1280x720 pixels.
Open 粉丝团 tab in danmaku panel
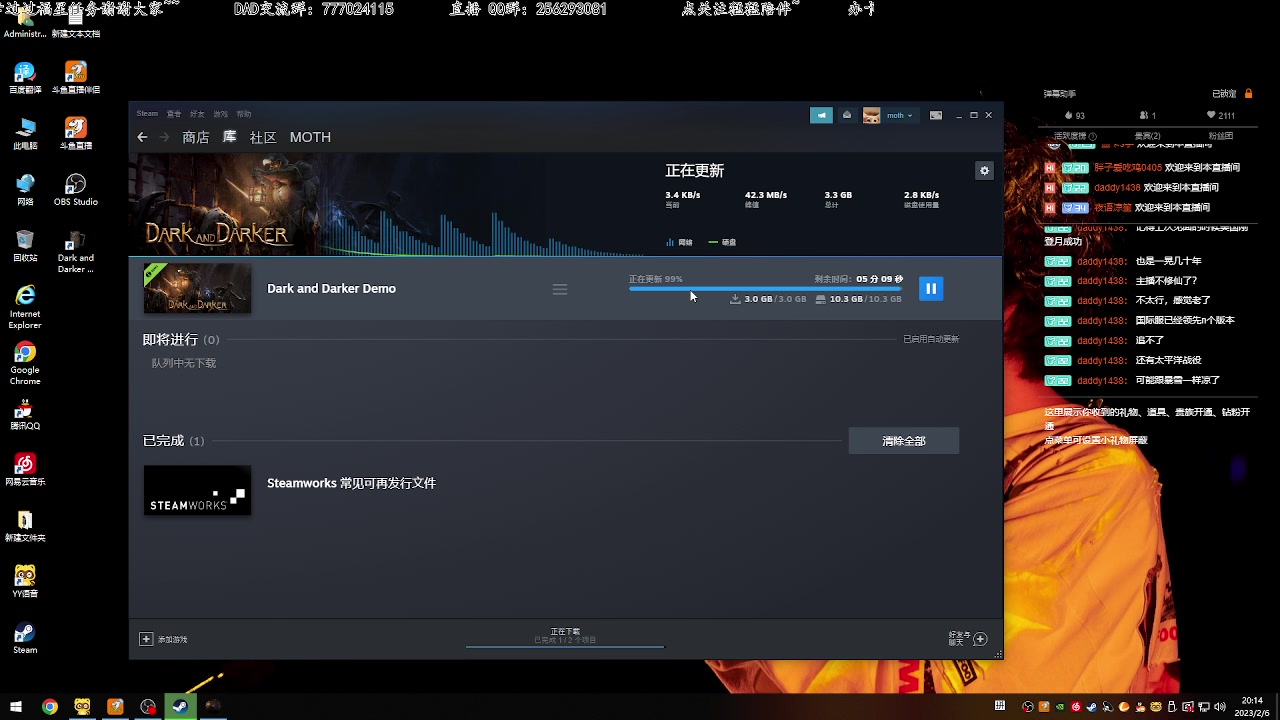(x=1220, y=136)
